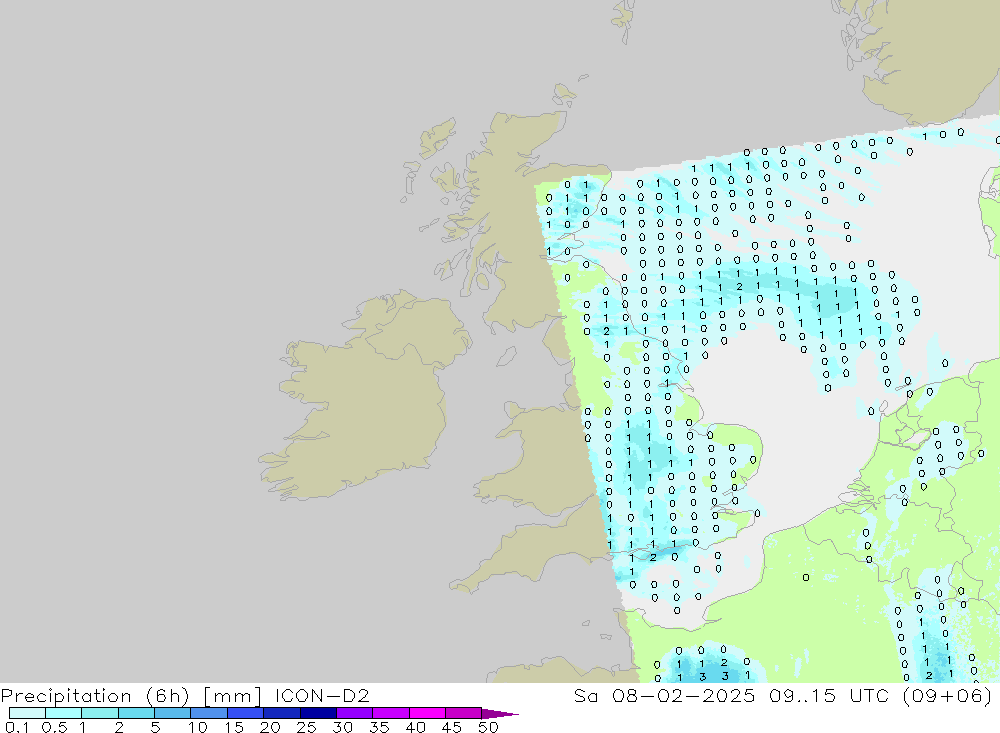
Task: Click the '50' legend scale value
Action: point(488,727)
